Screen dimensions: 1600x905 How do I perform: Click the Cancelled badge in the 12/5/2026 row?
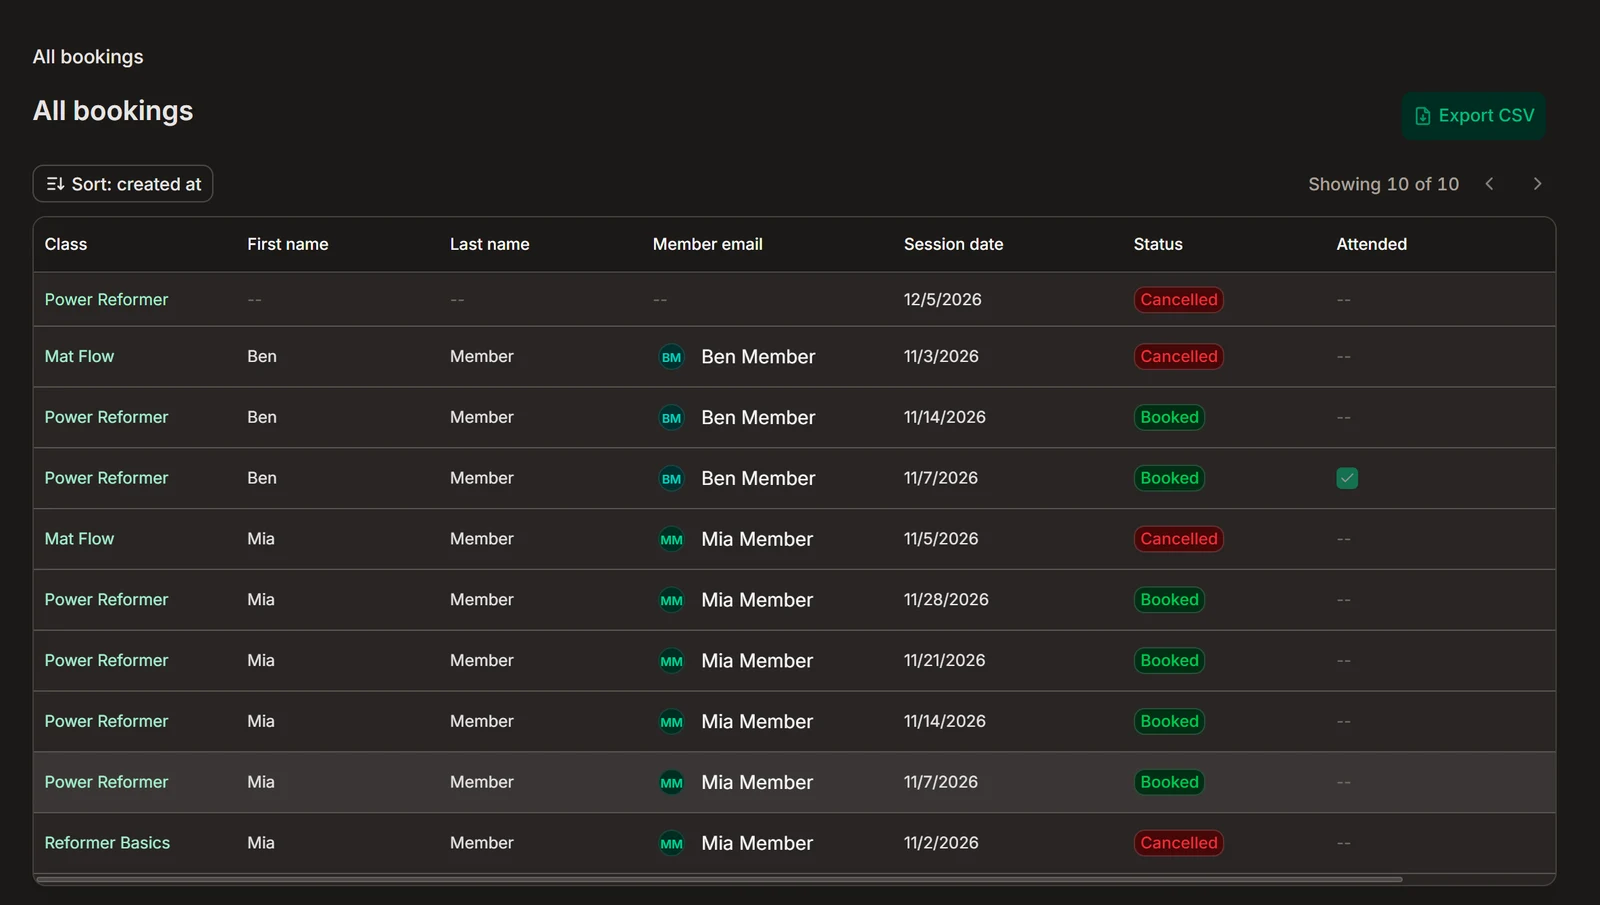click(x=1179, y=300)
